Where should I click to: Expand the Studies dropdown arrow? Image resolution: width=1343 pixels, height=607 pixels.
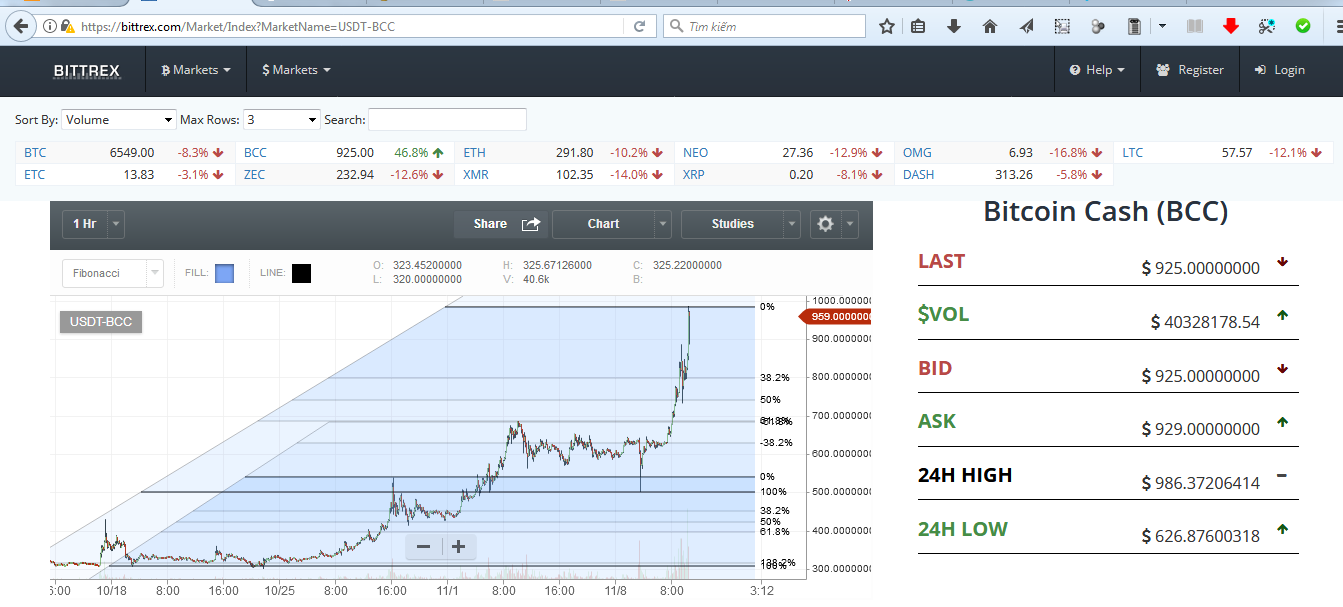click(x=792, y=224)
